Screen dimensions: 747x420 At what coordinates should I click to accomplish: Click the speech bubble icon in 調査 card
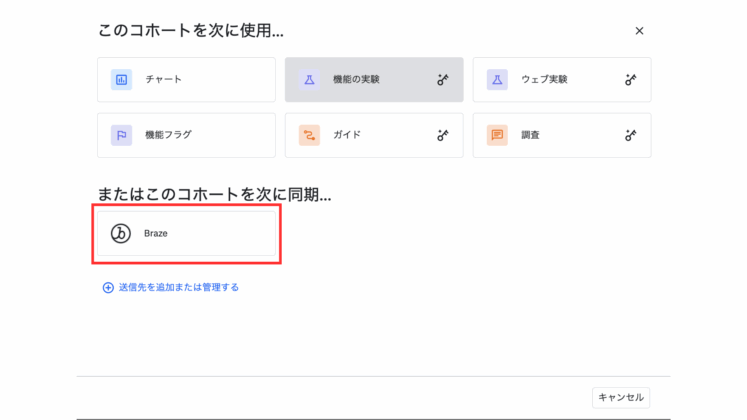[x=497, y=135]
